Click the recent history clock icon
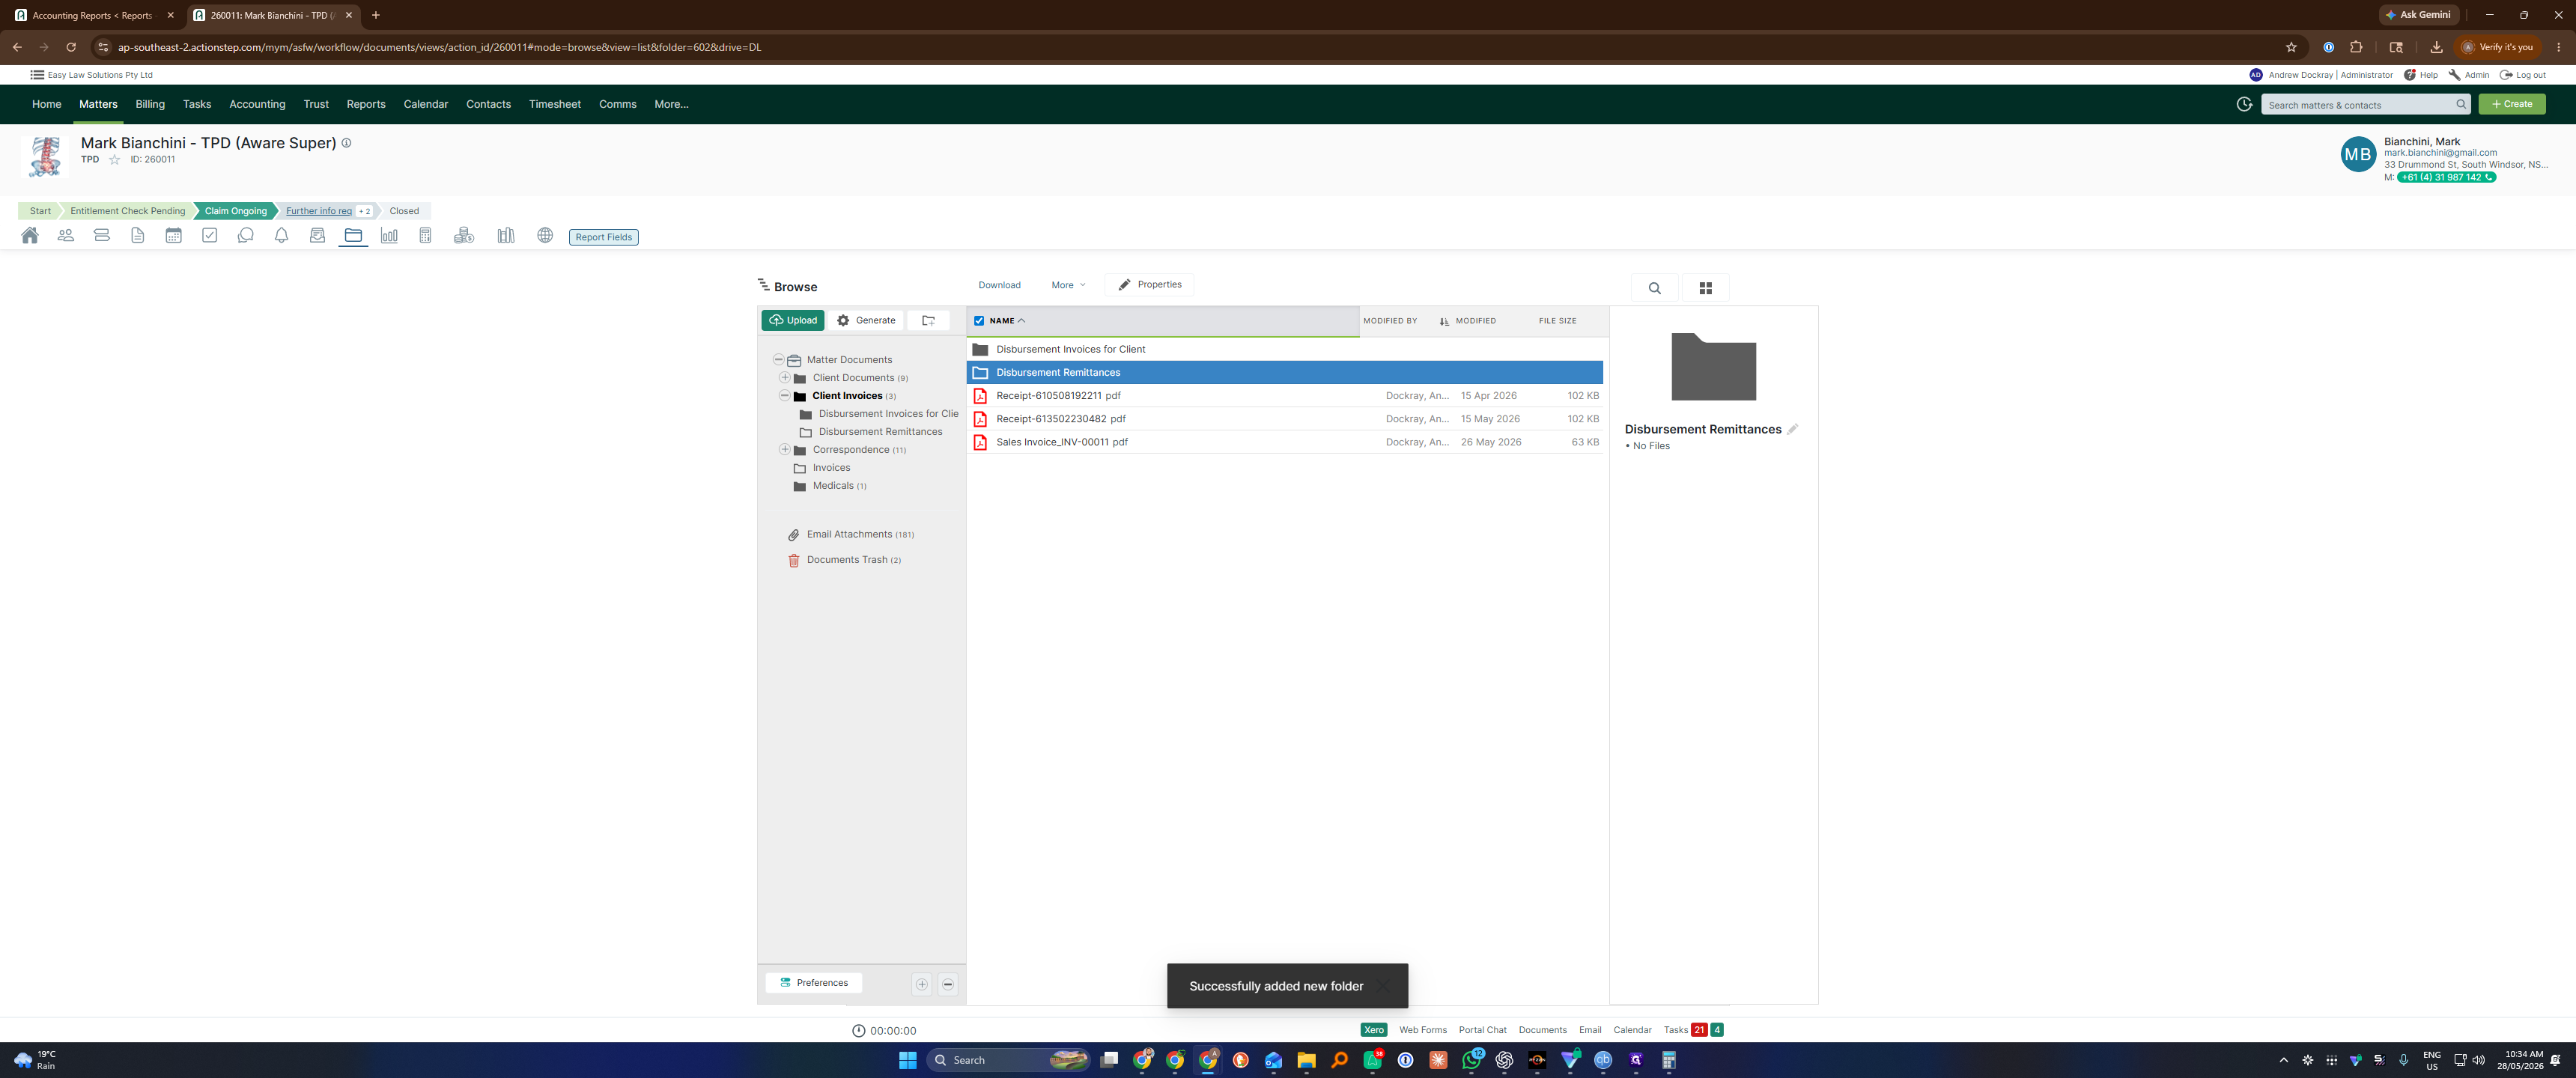2576x1078 pixels. [x=2244, y=104]
